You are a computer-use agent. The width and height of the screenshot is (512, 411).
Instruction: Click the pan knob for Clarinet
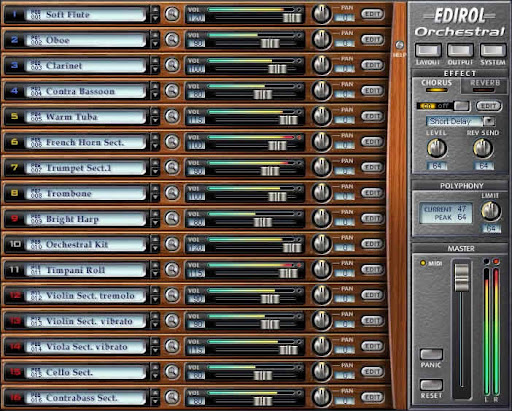321,65
